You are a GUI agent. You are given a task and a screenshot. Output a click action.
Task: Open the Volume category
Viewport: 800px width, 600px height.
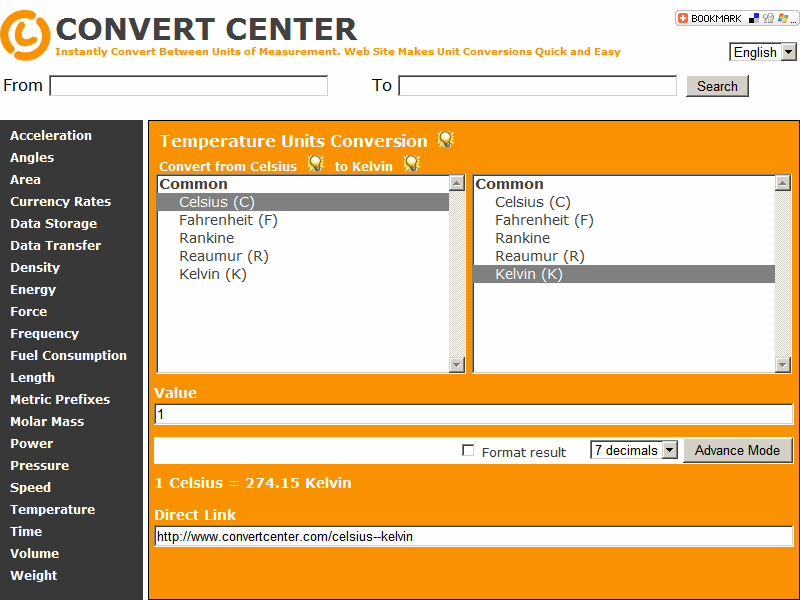(x=35, y=553)
